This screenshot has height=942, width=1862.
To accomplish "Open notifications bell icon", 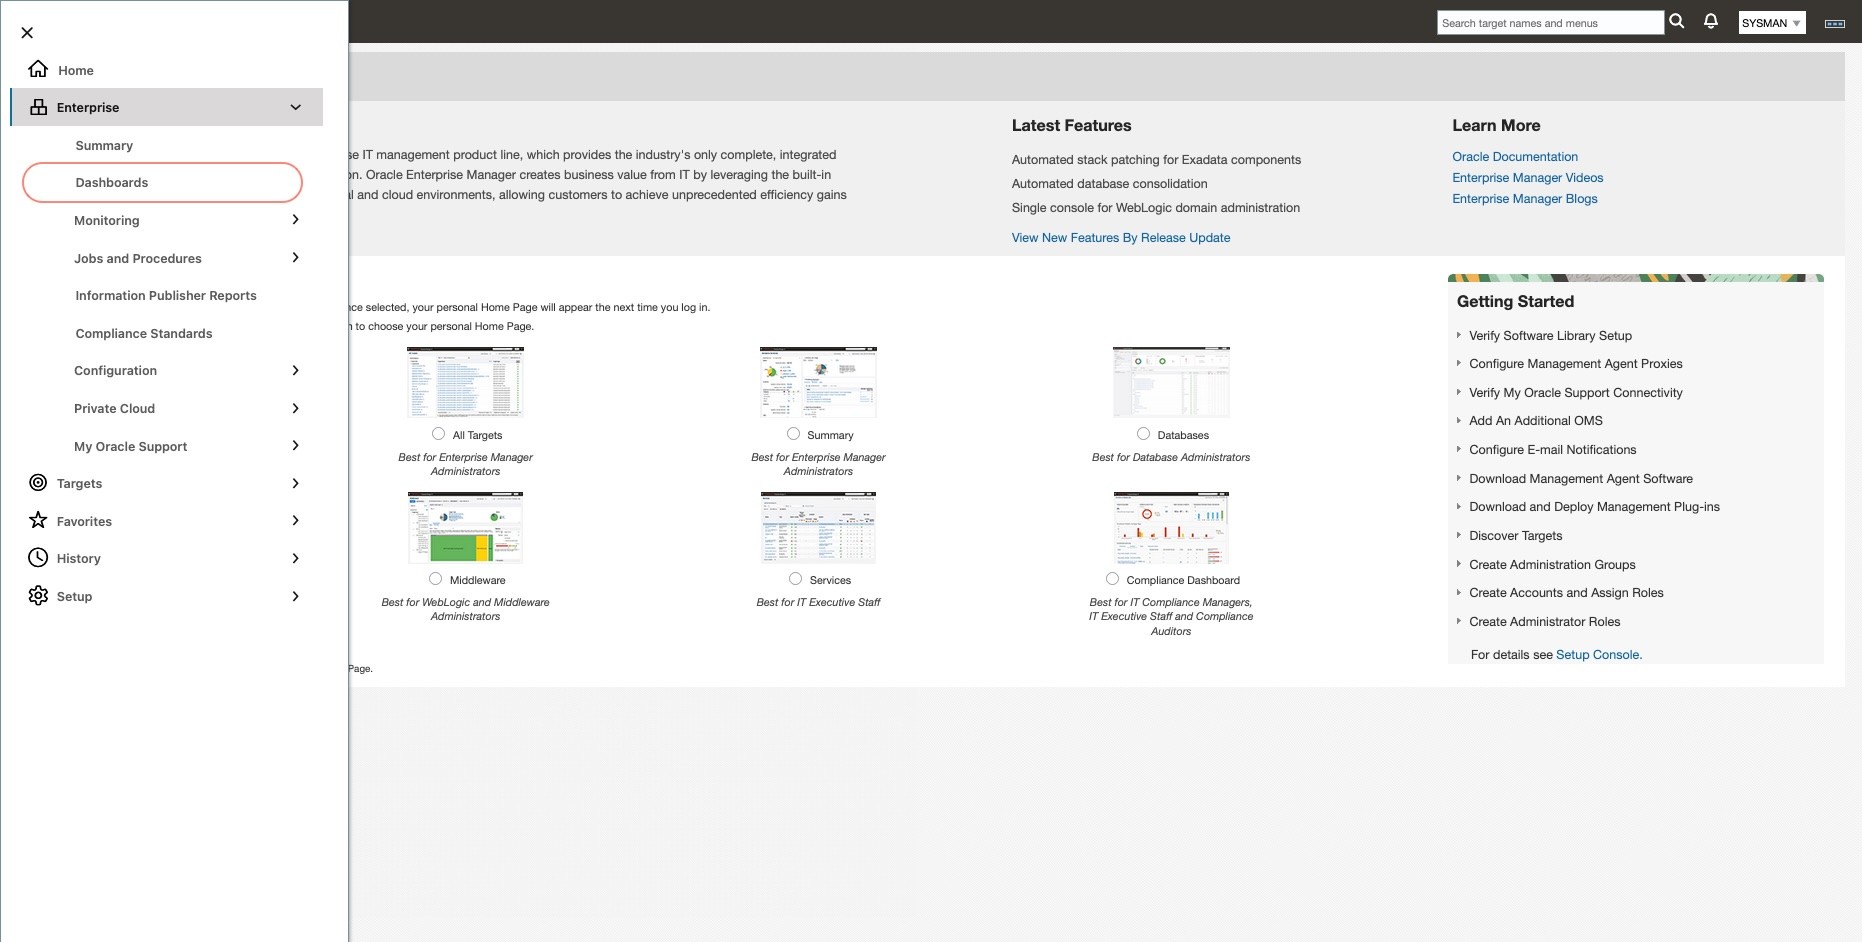I will 1711,21.
